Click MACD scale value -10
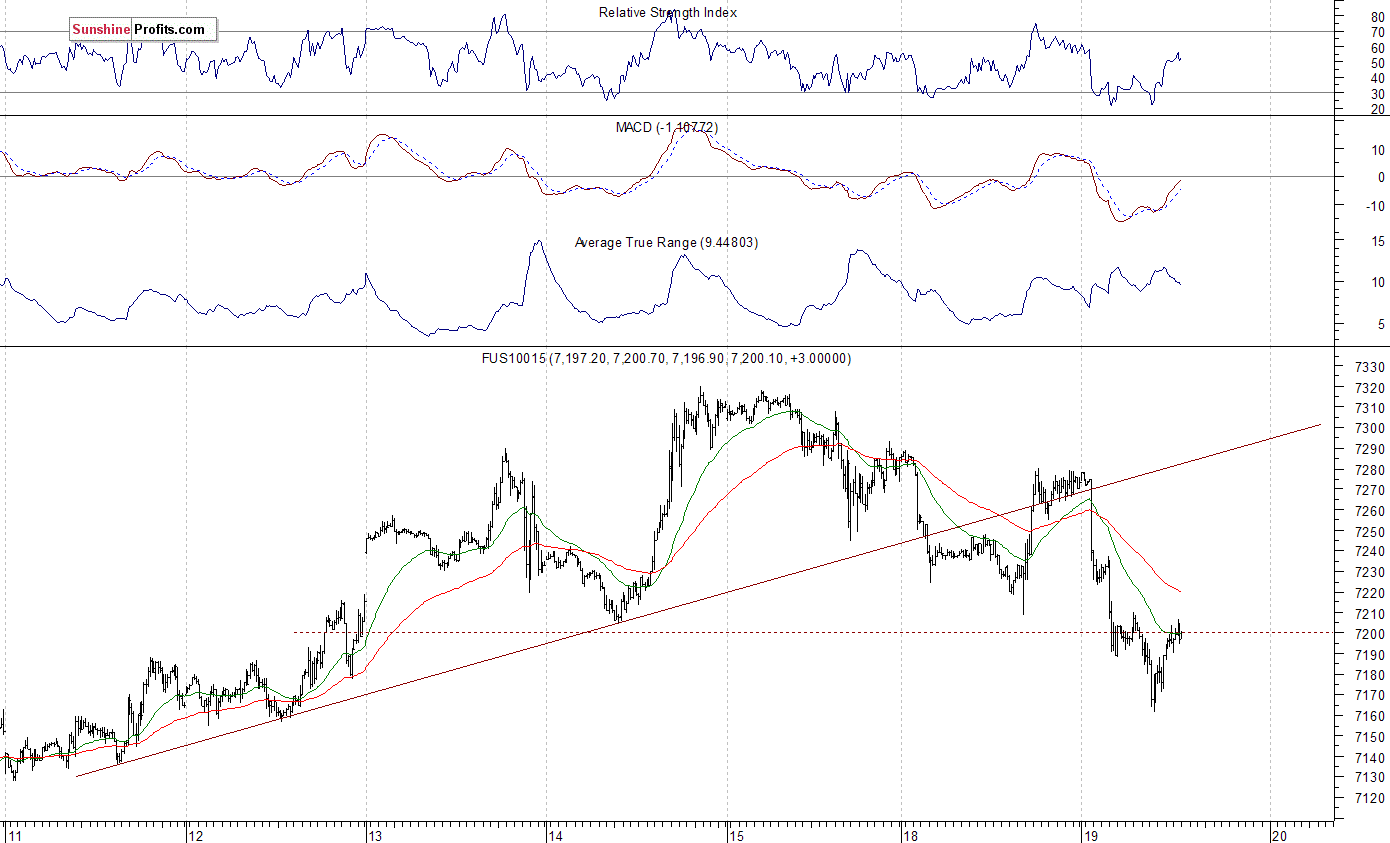1390x843 pixels. pyautogui.click(x=1376, y=206)
